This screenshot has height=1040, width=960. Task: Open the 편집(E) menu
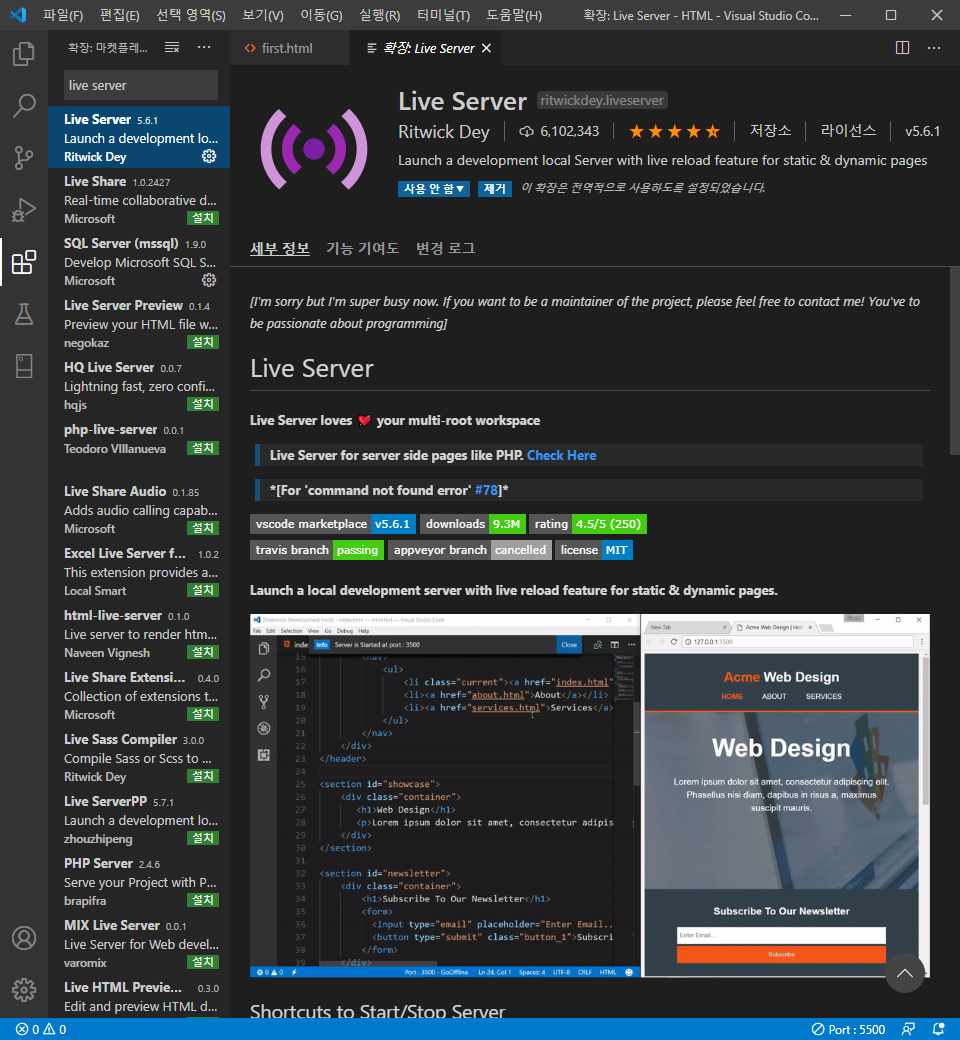(x=119, y=15)
